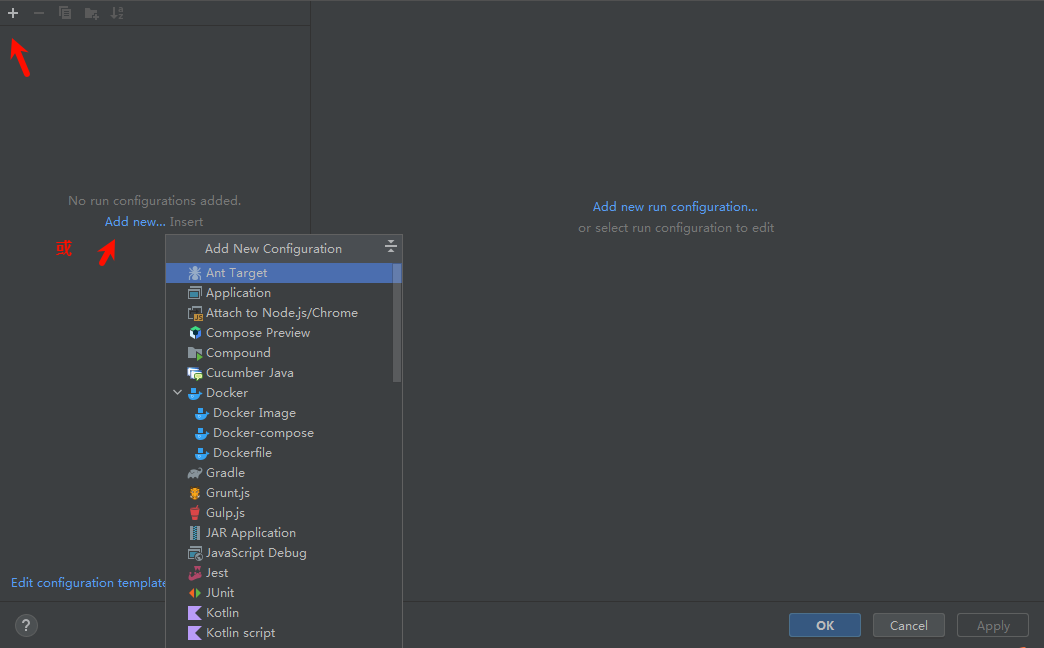
Task: Click the Compose Preview hexagon icon
Action: coord(194,333)
